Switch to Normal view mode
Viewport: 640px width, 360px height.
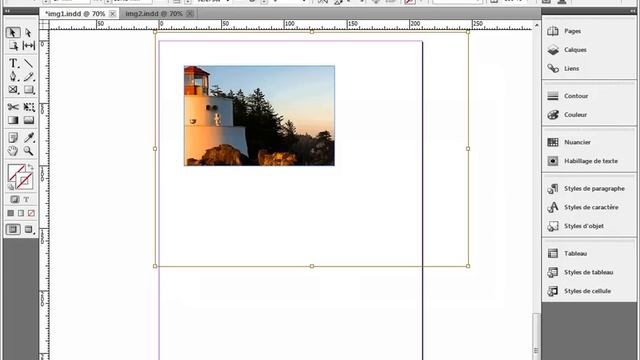[x=13, y=229]
